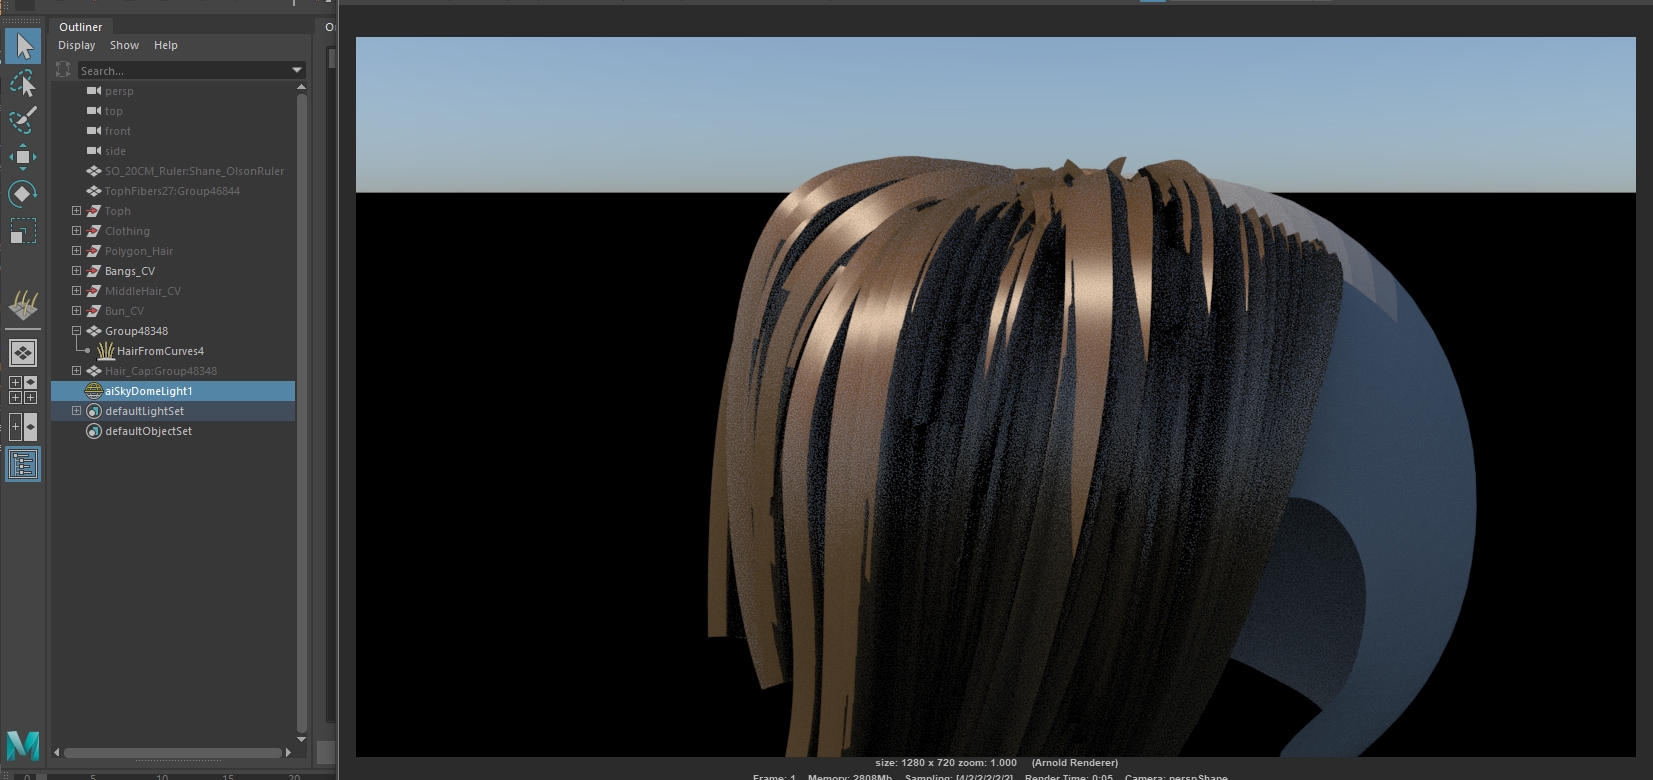The height and width of the screenshot is (780, 1653).
Task: Open the Outliner Display menu
Action: point(76,45)
